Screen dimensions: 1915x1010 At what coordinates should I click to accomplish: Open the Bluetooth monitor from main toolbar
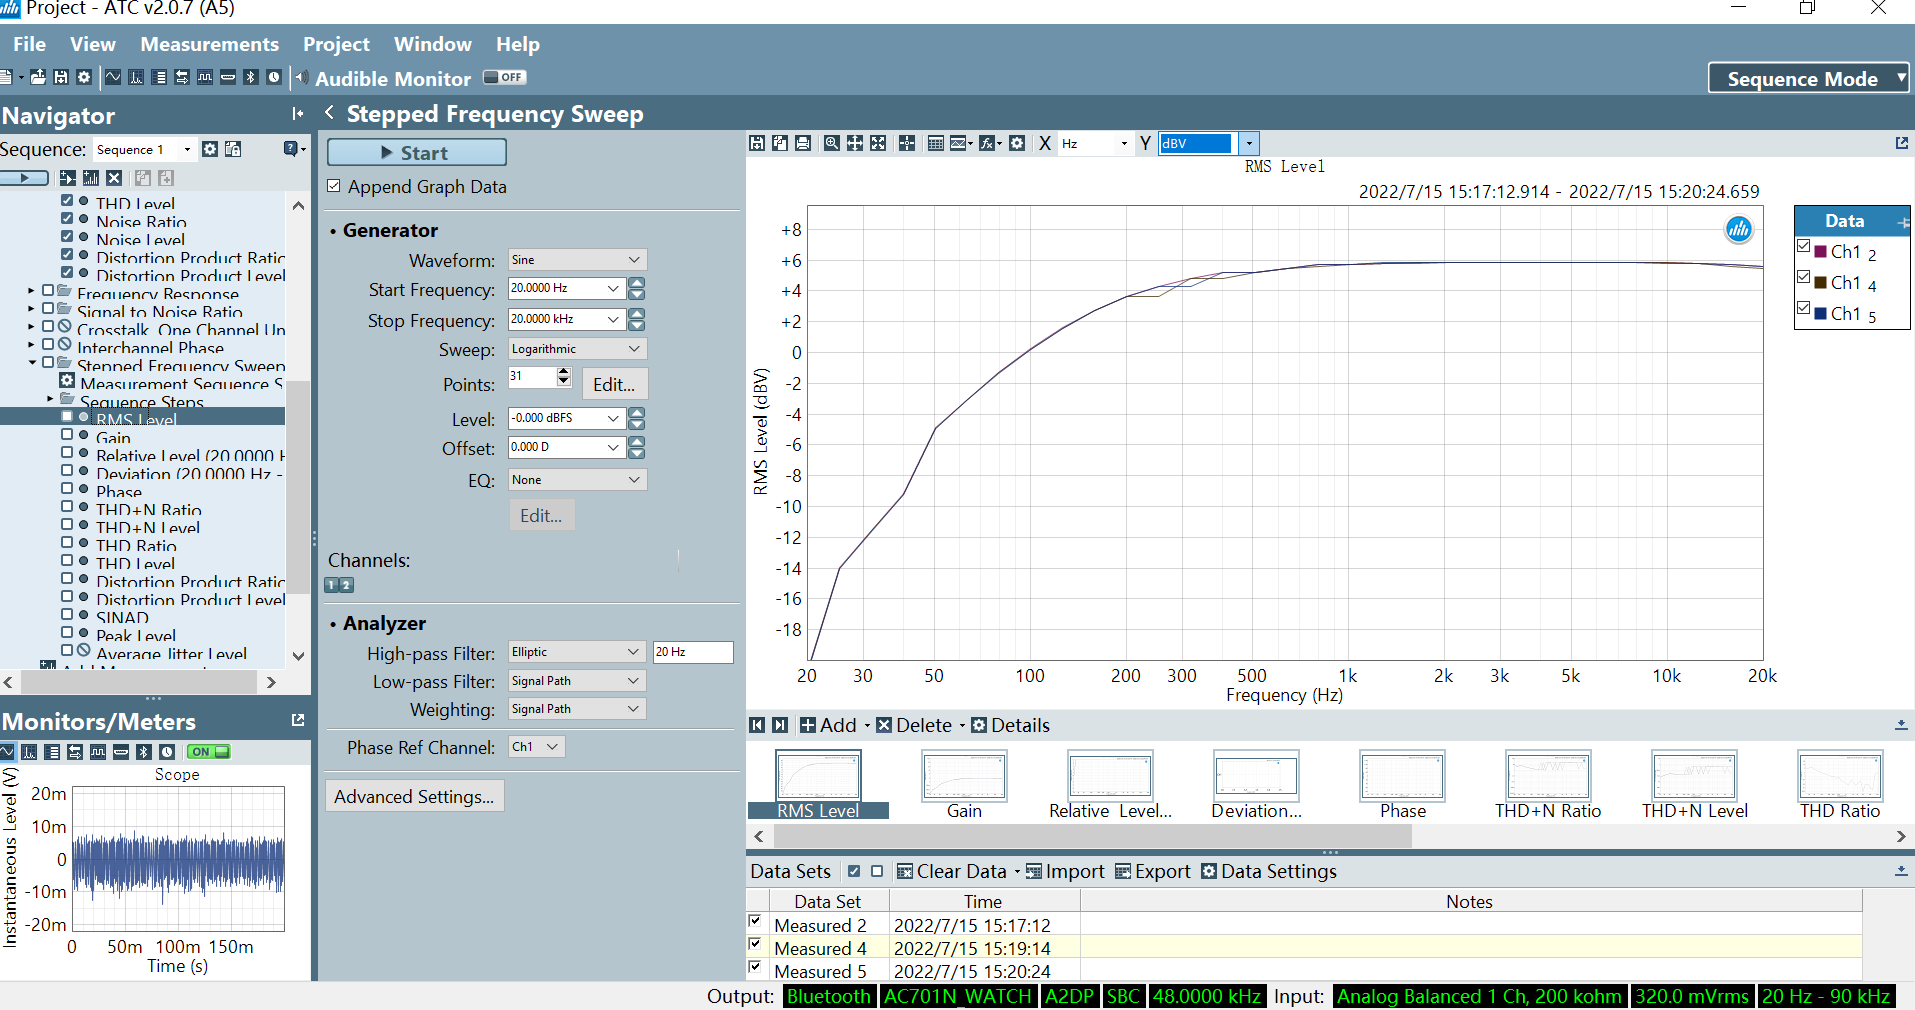251,77
